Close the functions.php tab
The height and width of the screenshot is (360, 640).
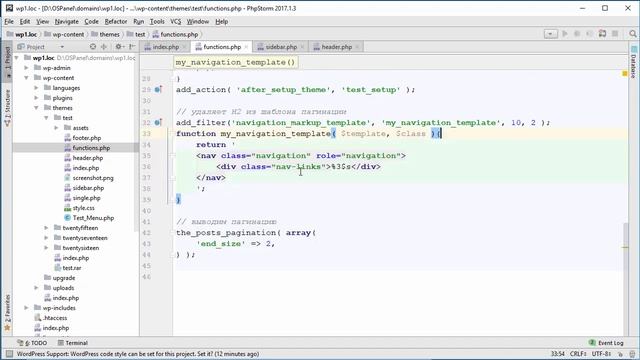[246, 47]
